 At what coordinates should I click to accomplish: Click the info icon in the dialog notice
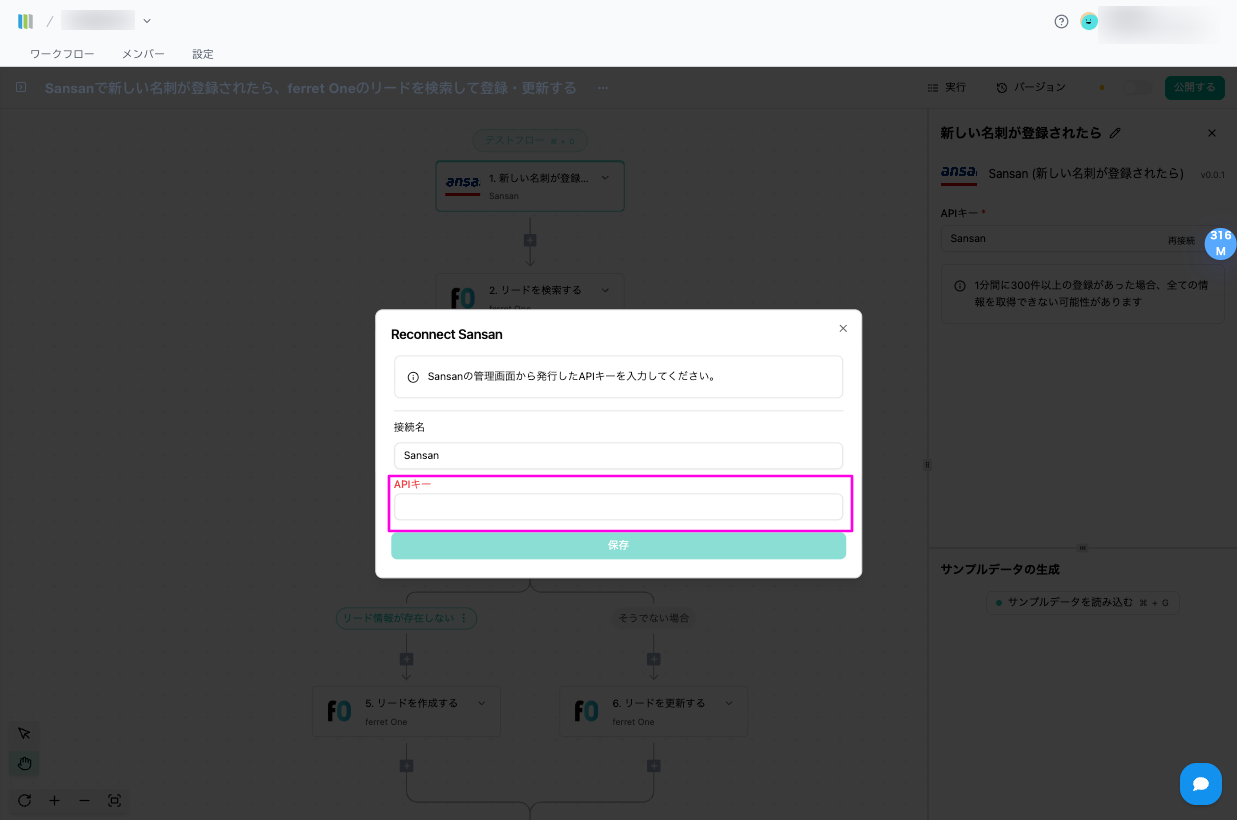(413, 377)
